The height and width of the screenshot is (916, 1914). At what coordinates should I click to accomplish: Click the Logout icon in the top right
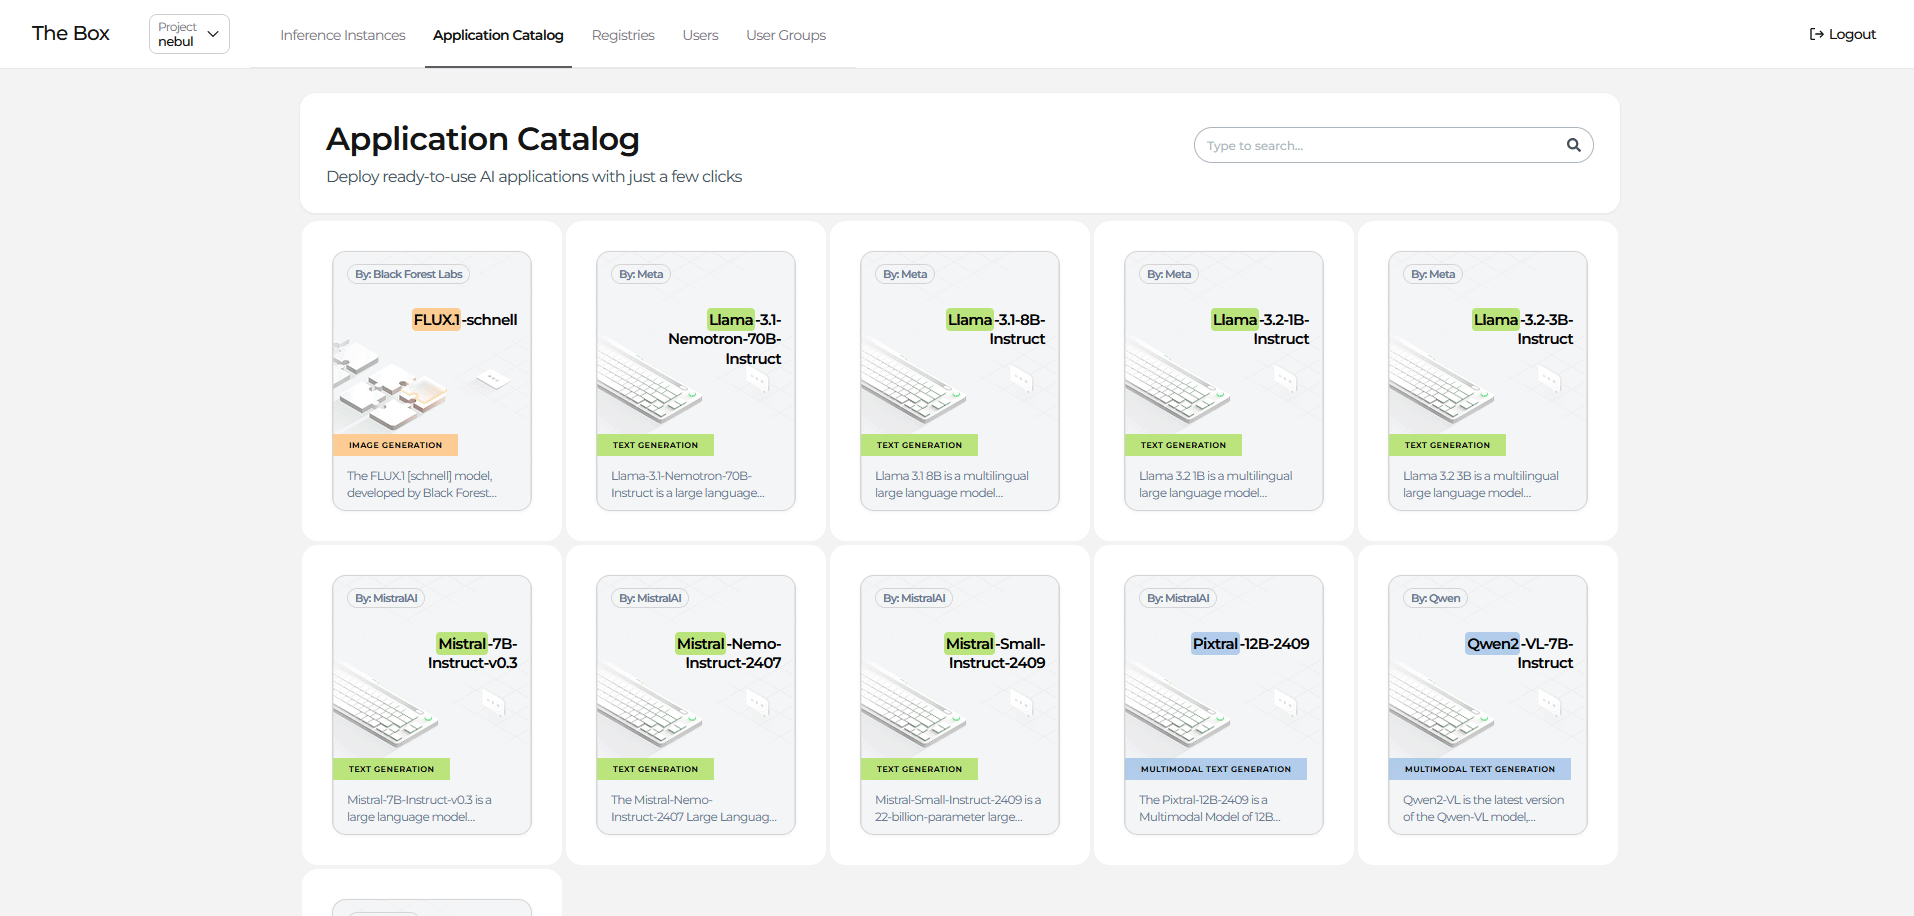[1815, 33]
